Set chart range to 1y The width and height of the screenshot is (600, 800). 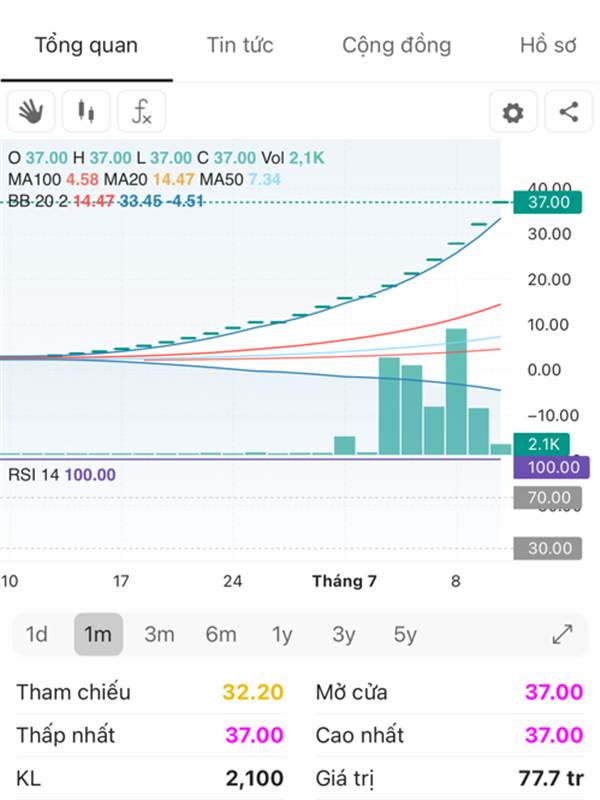(x=282, y=634)
